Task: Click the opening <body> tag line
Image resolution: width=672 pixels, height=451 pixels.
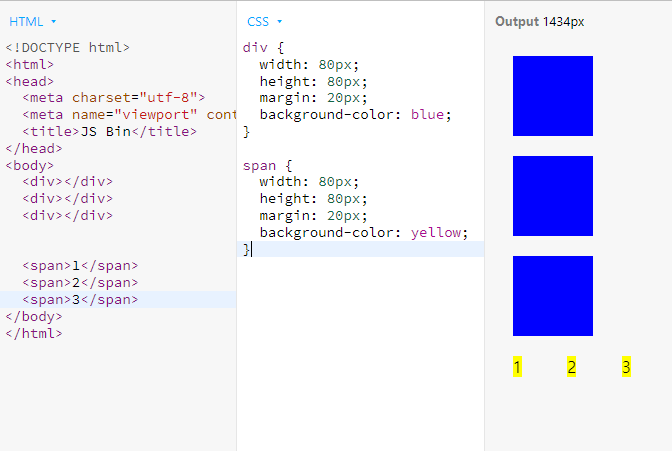Action: tap(30, 165)
